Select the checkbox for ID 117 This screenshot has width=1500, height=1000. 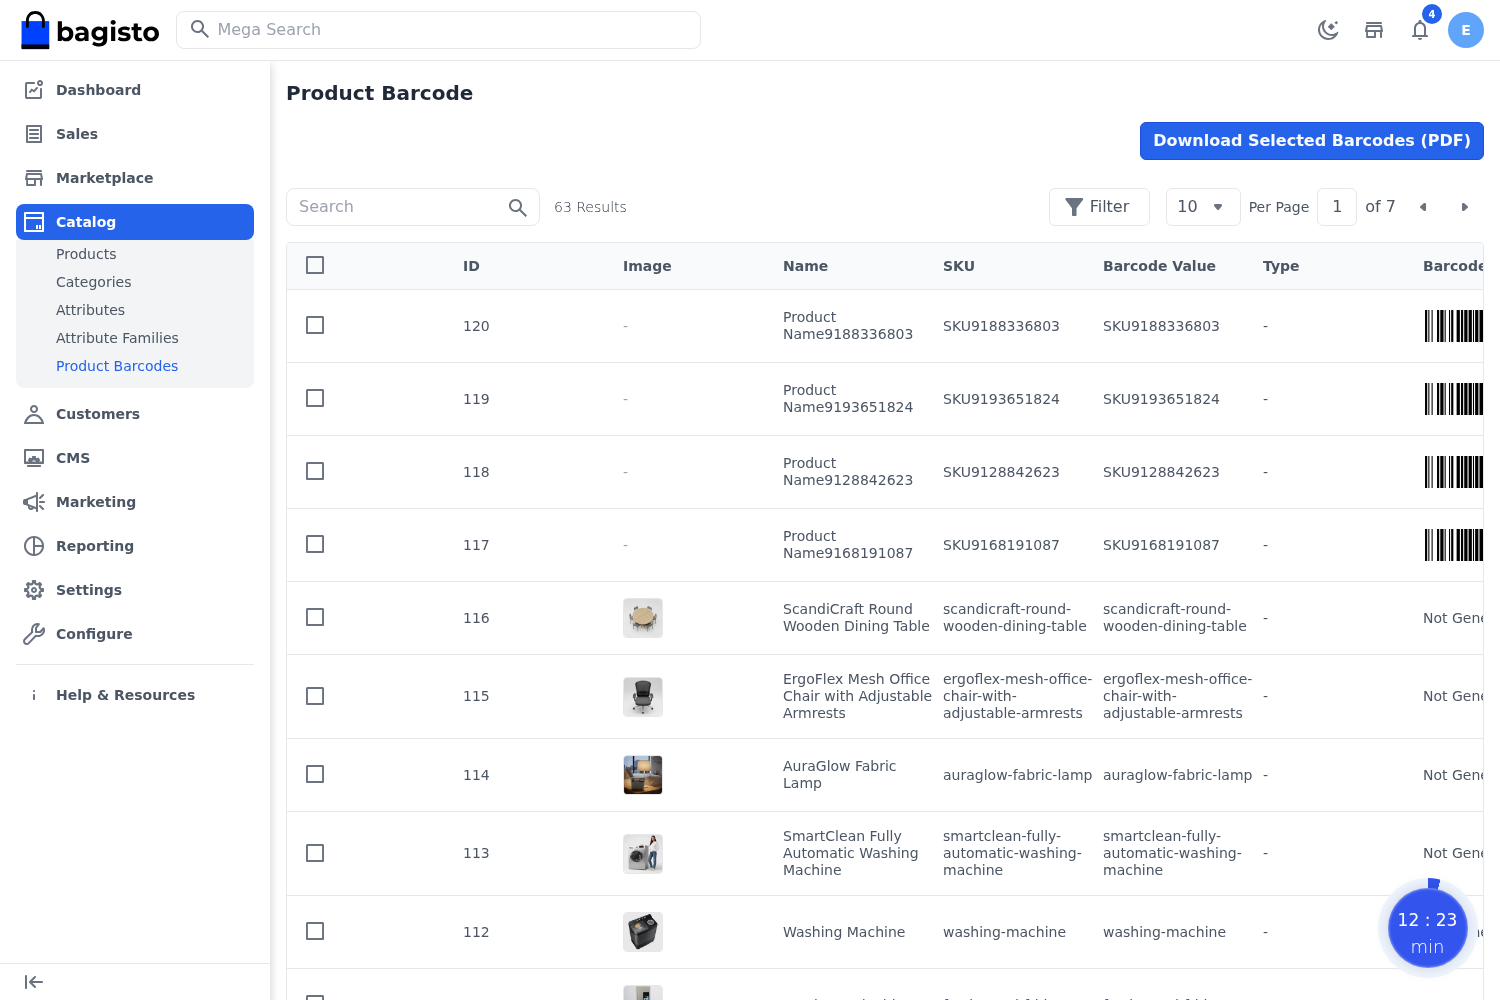(315, 544)
